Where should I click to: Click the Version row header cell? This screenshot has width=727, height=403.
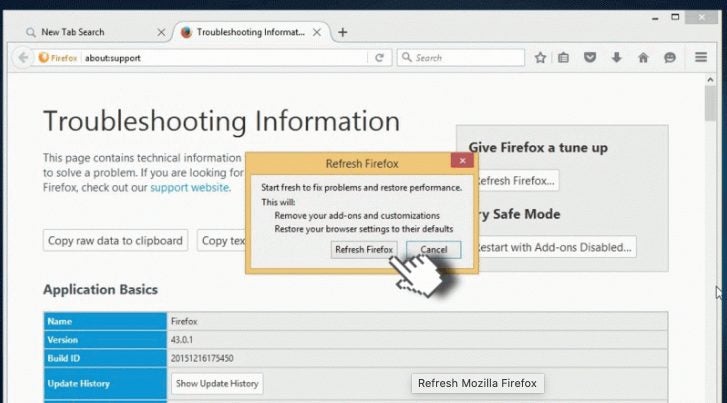click(x=105, y=339)
